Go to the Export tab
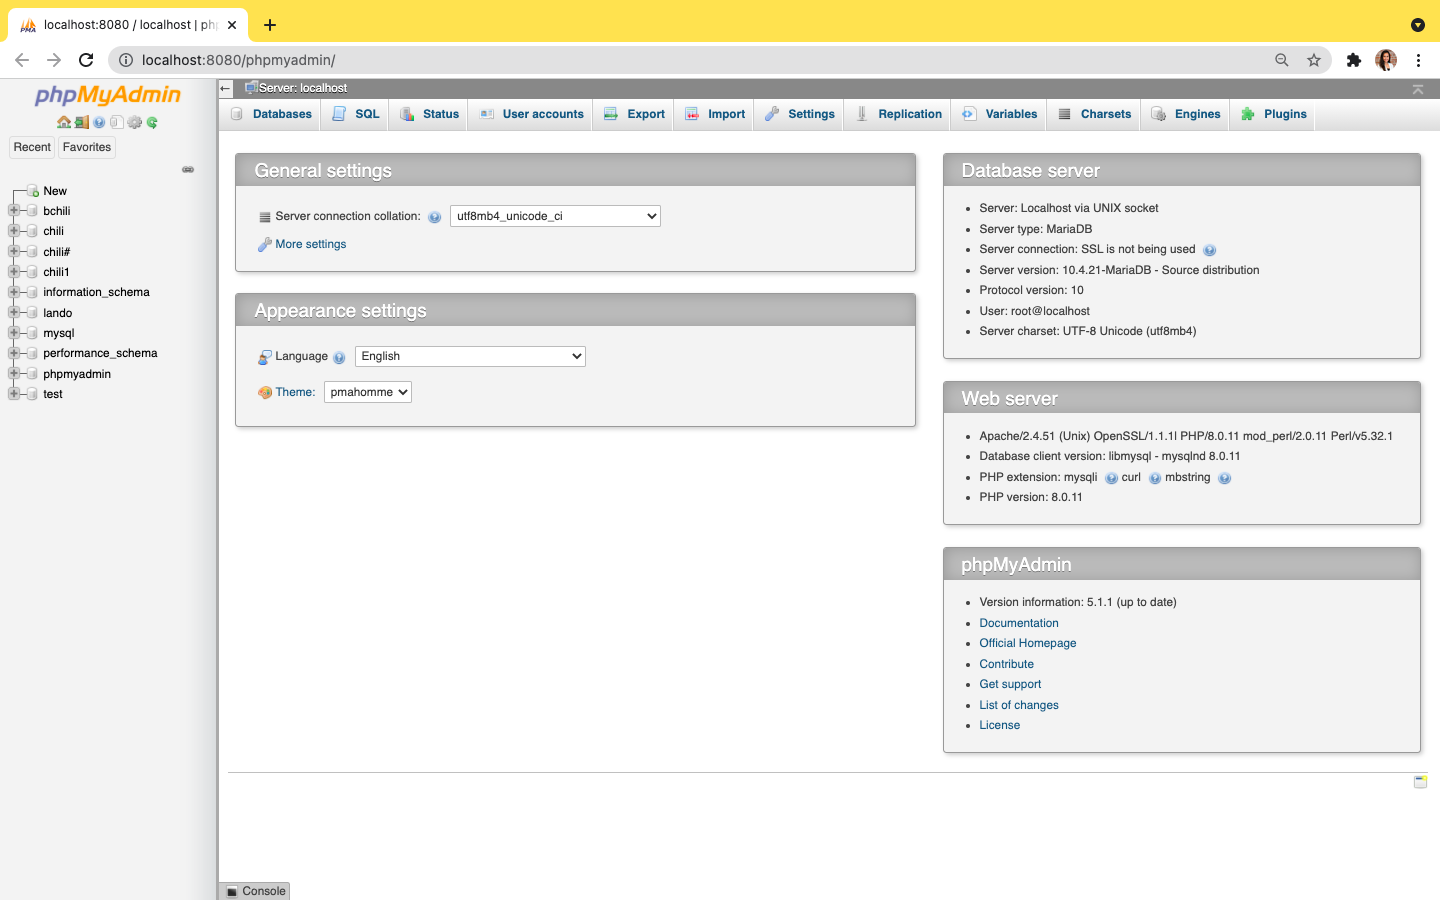1440x900 pixels. (x=634, y=114)
